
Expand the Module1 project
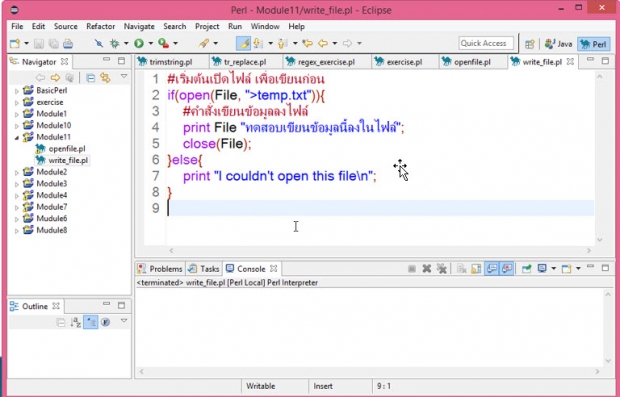point(17,114)
